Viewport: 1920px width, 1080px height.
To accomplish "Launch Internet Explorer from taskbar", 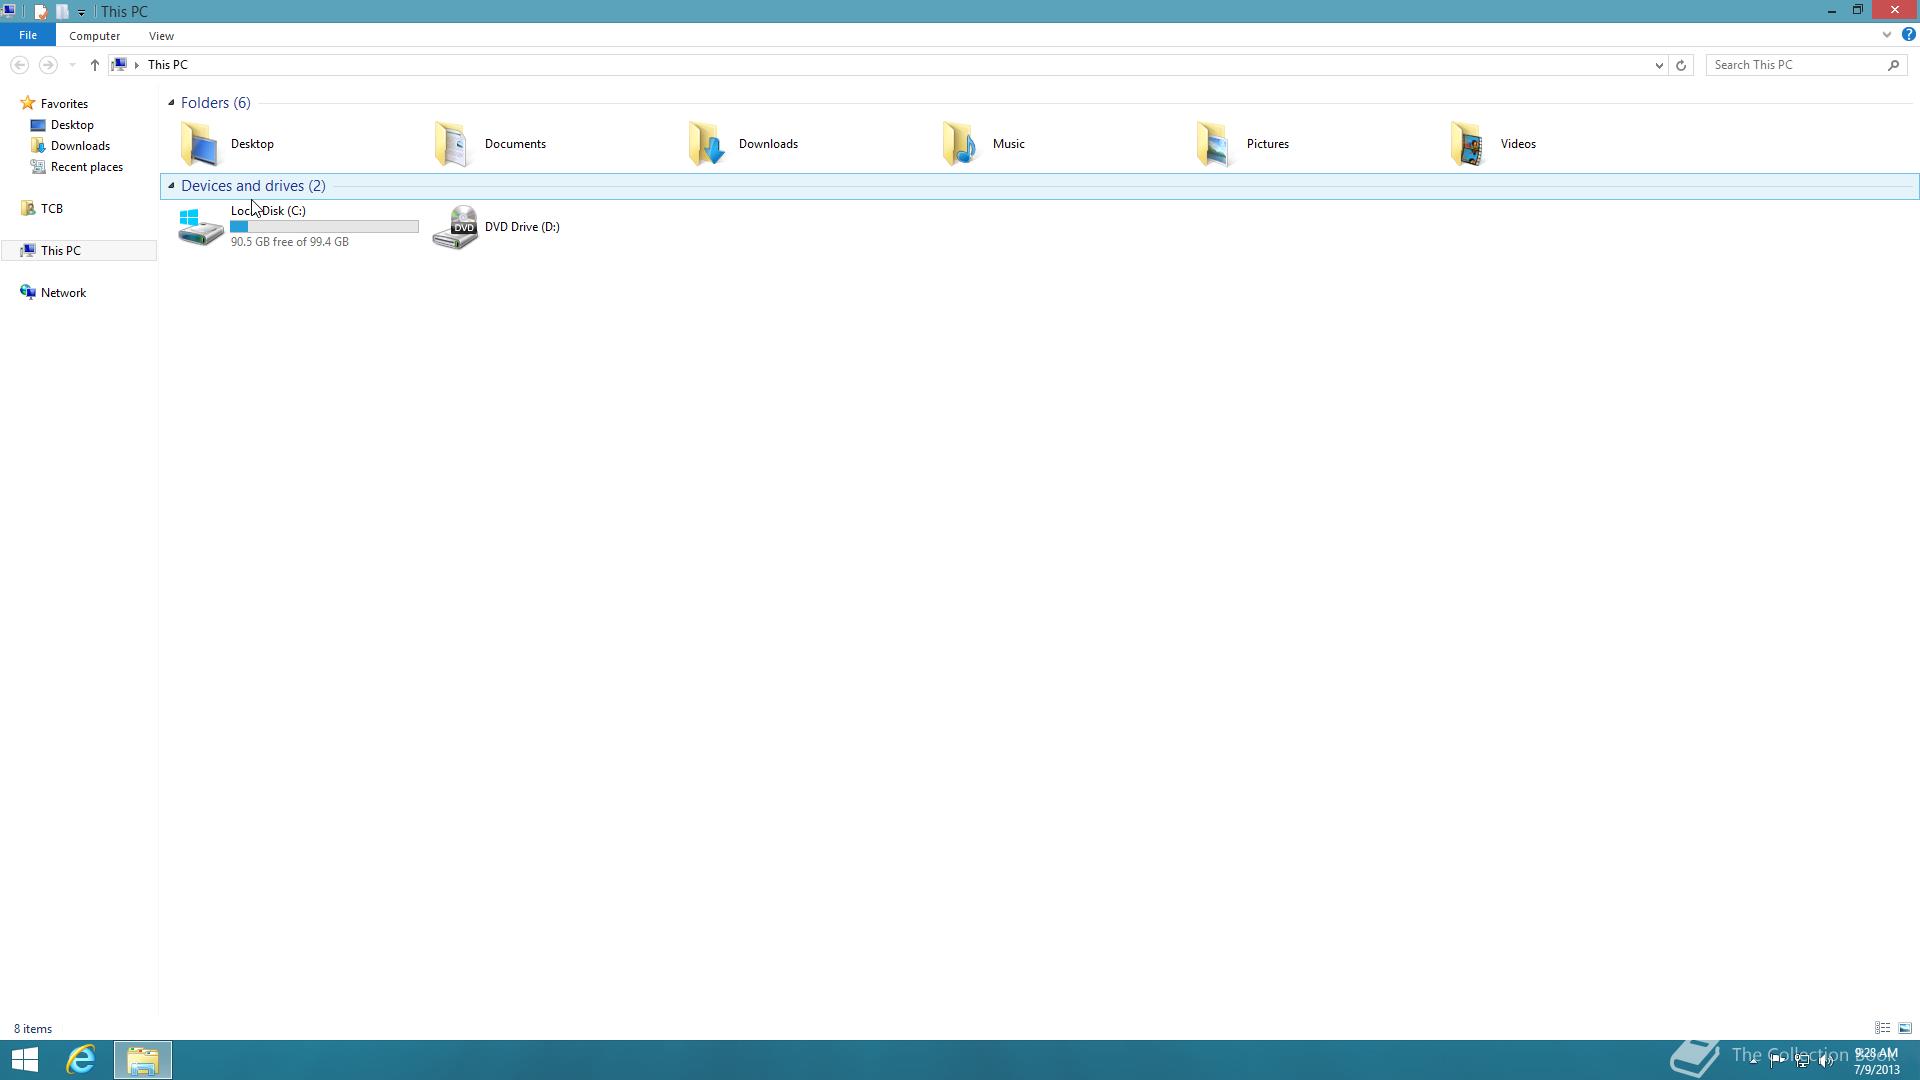I will click(81, 1059).
